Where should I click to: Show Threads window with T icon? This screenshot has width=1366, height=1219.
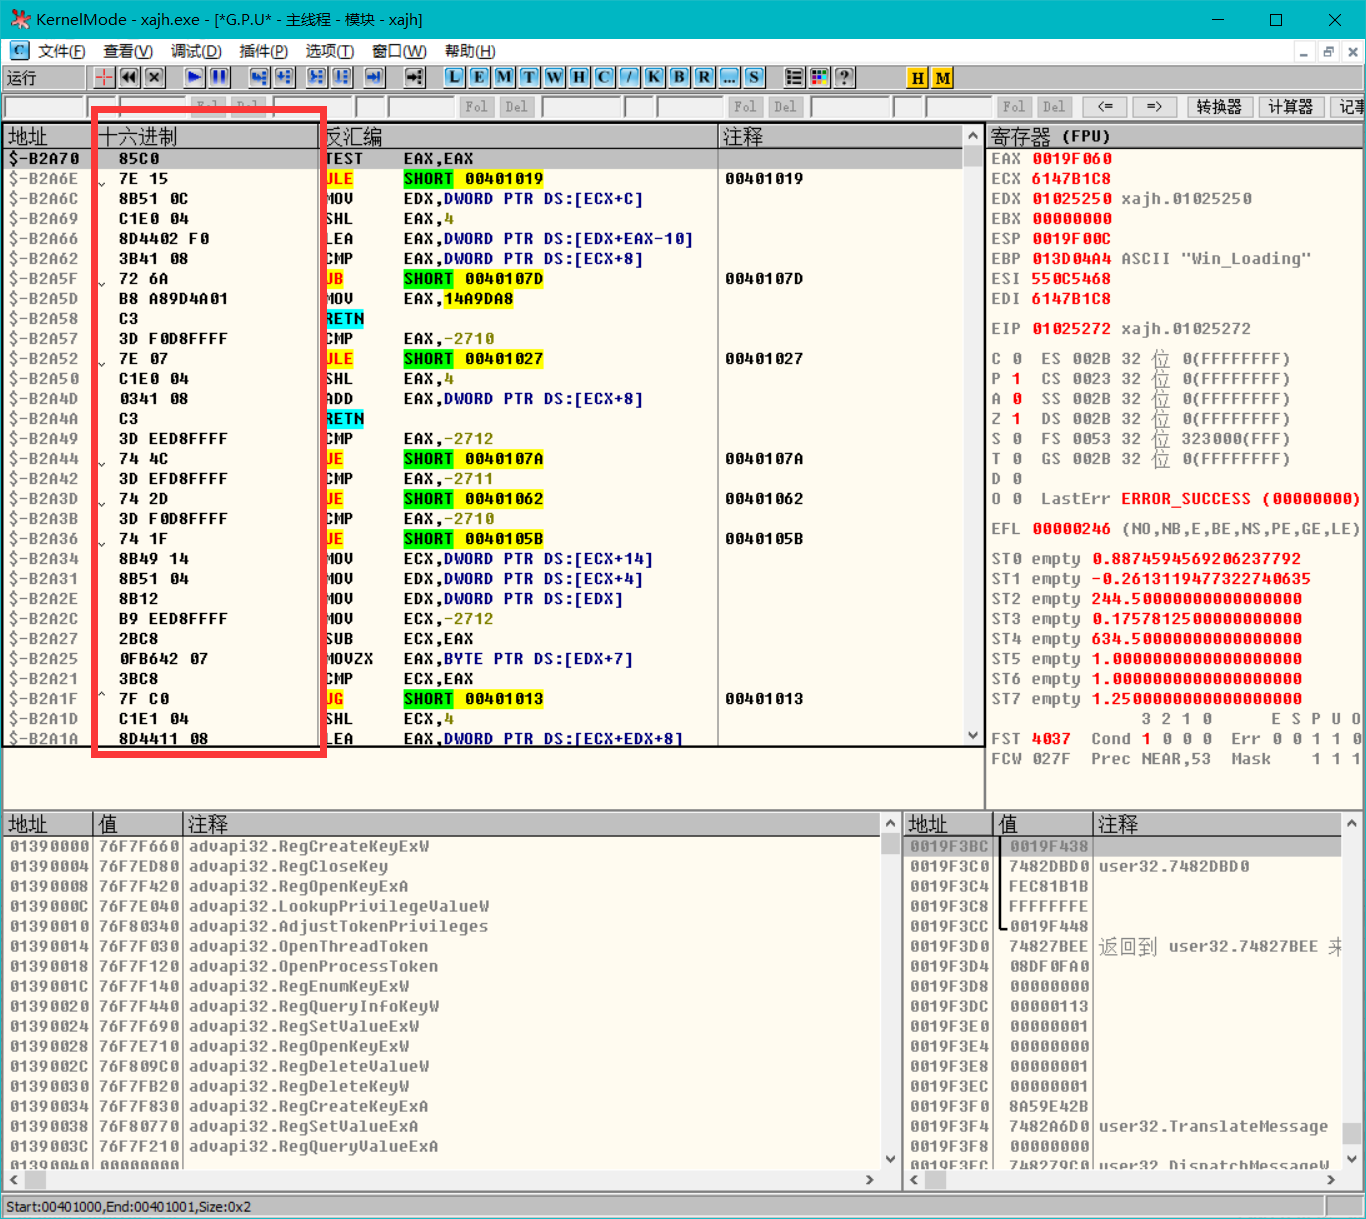(529, 77)
